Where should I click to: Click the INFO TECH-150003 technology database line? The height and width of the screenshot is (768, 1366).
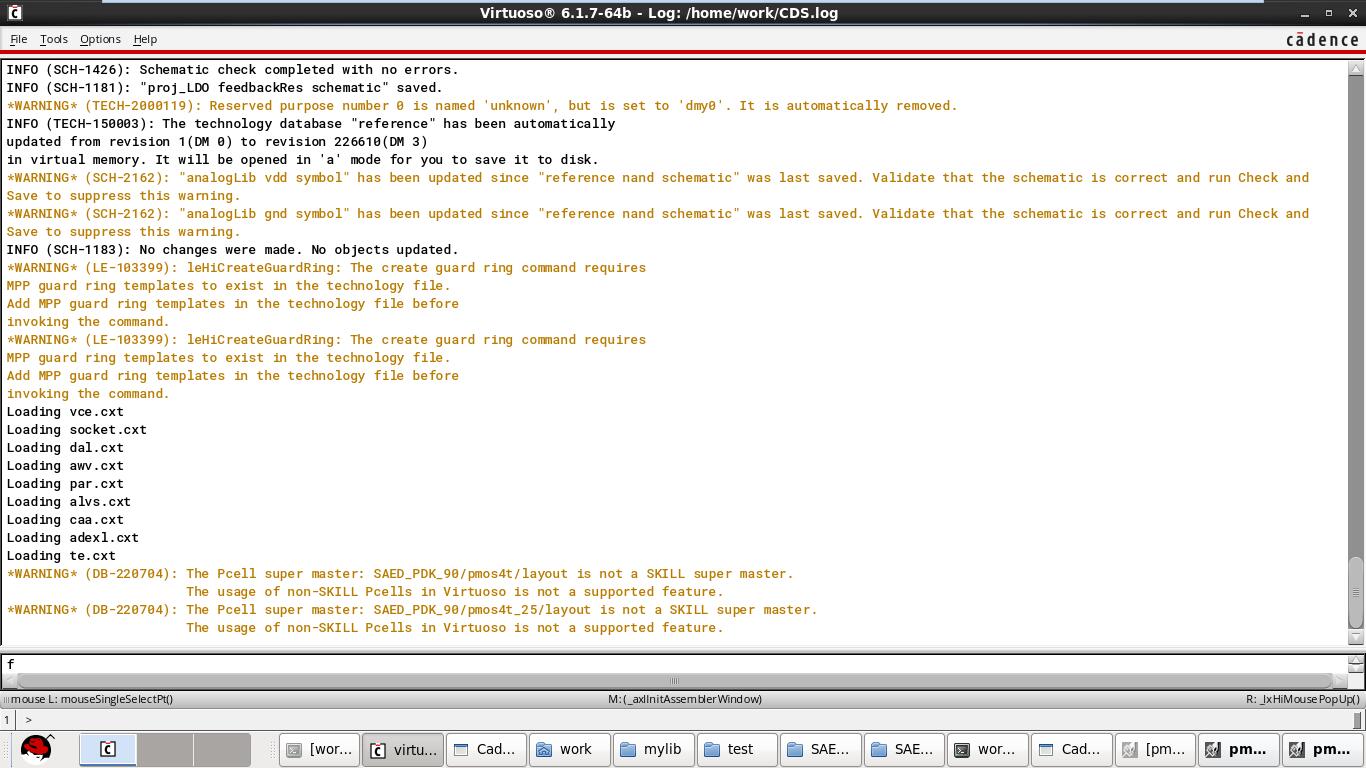point(310,124)
